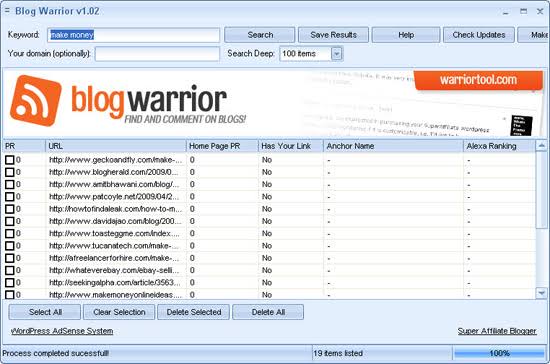Tick the checkbox for blogherald.com row
Viewport: 550px width, 364px height.
click(x=9, y=172)
